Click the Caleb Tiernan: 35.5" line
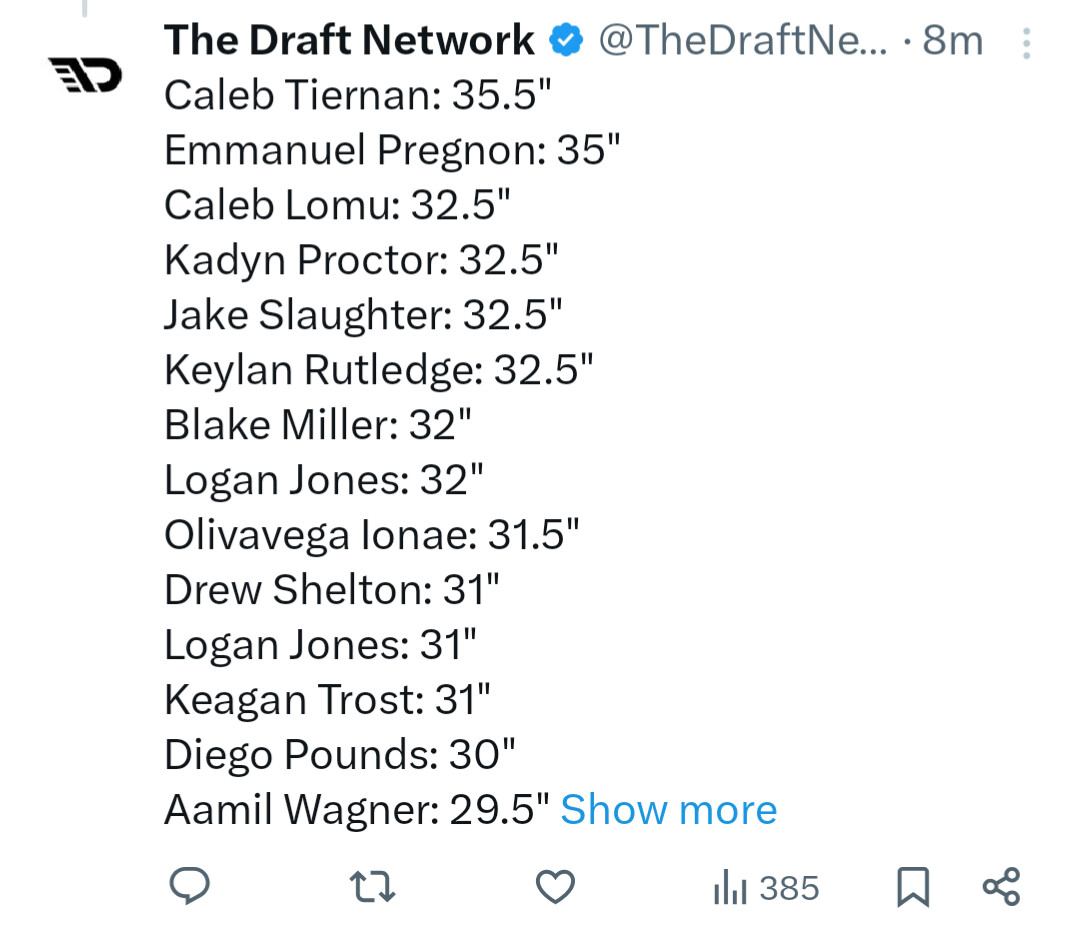This screenshot has width=1080, height=932. 357,95
